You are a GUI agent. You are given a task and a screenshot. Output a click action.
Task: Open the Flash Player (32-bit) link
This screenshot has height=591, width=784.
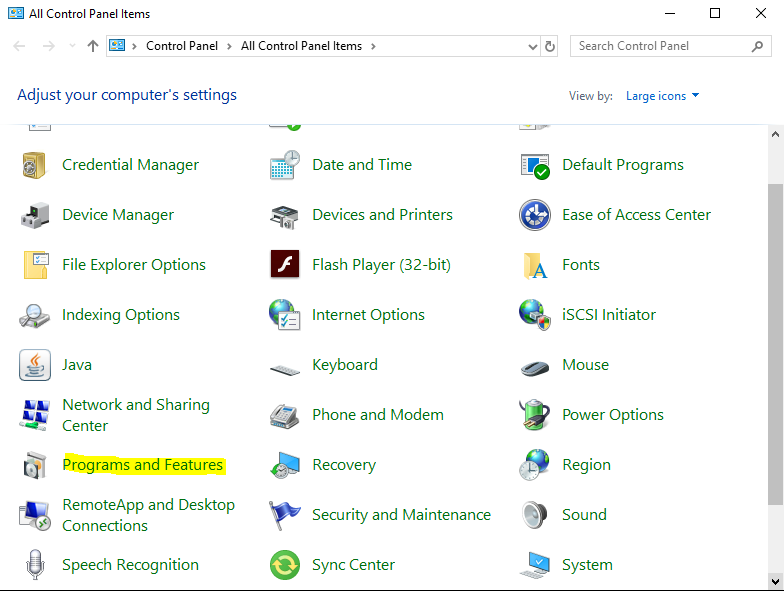pos(382,265)
